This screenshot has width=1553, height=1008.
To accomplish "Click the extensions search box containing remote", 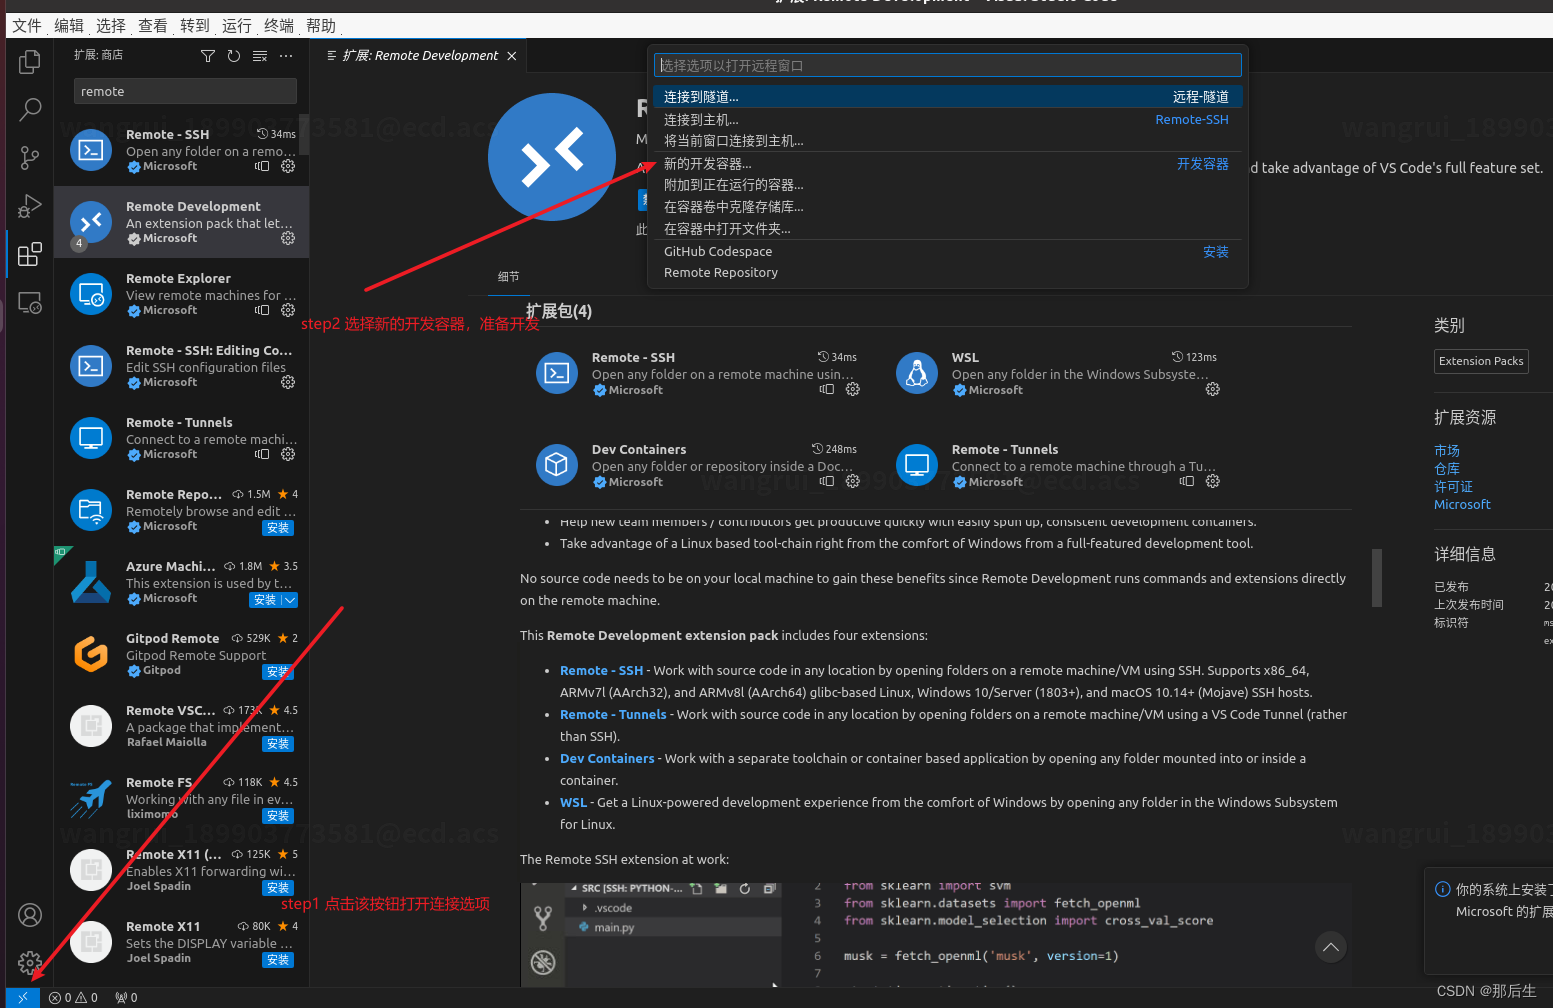I will click(185, 91).
